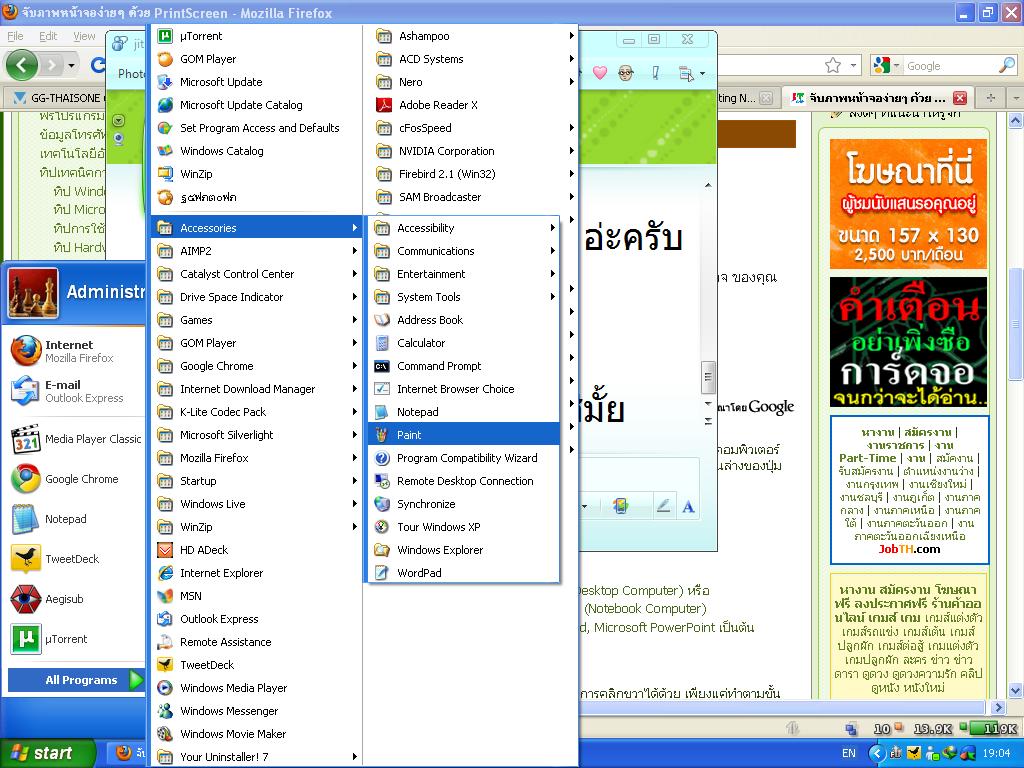Expand the K-Lite Codec Pack submenu
This screenshot has height=768, width=1024.
257,412
